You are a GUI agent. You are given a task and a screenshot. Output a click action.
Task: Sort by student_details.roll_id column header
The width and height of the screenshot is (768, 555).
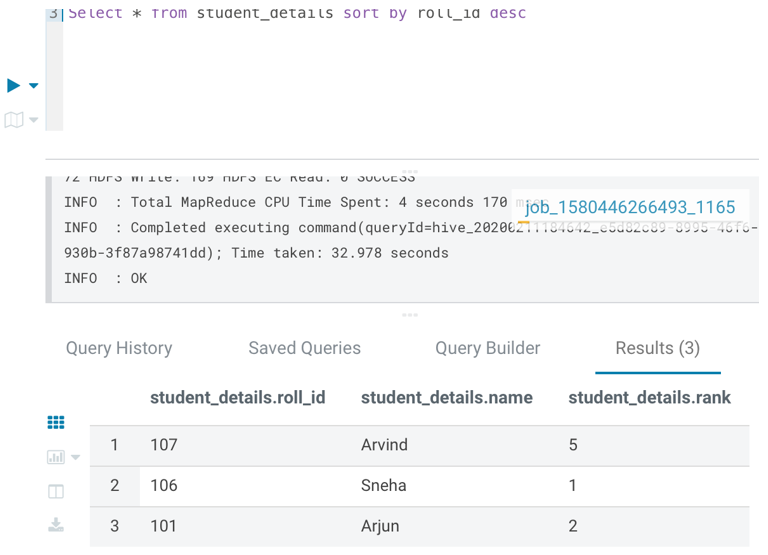pos(238,397)
